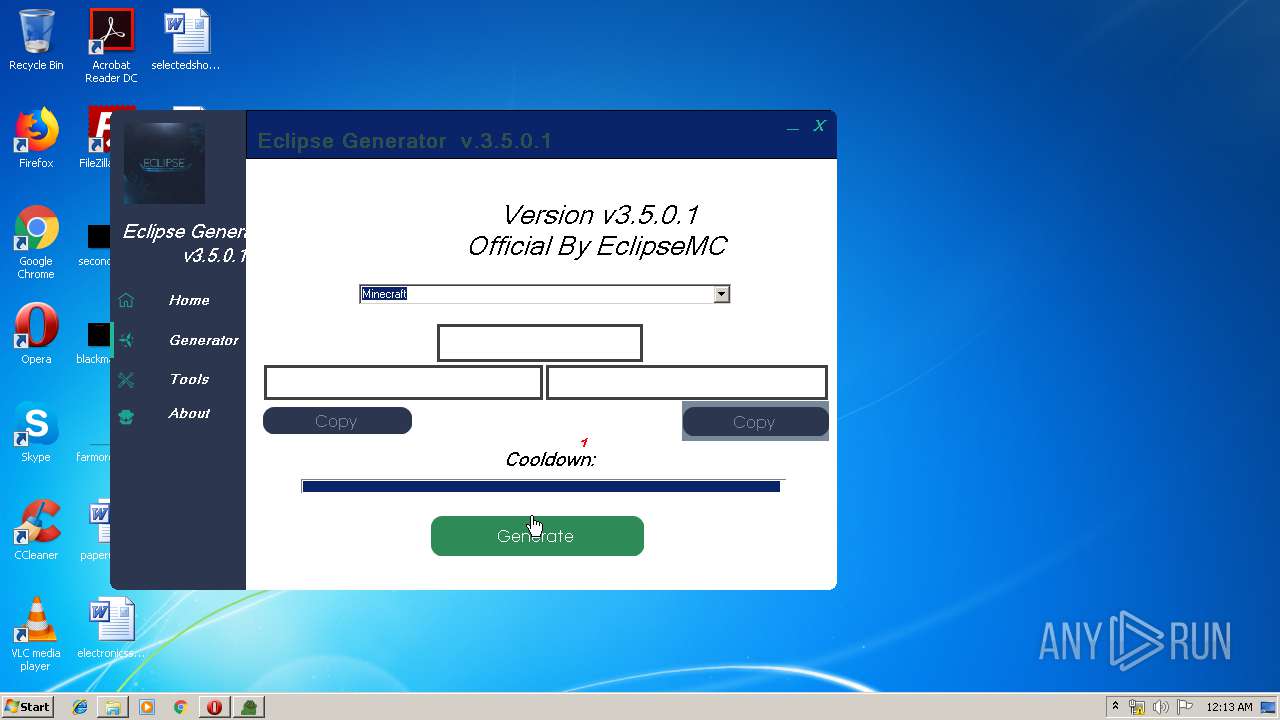Image resolution: width=1280 pixels, height=720 pixels.
Task: Click the Generator rocket icon in sidebar
Action: coord(125,340)
